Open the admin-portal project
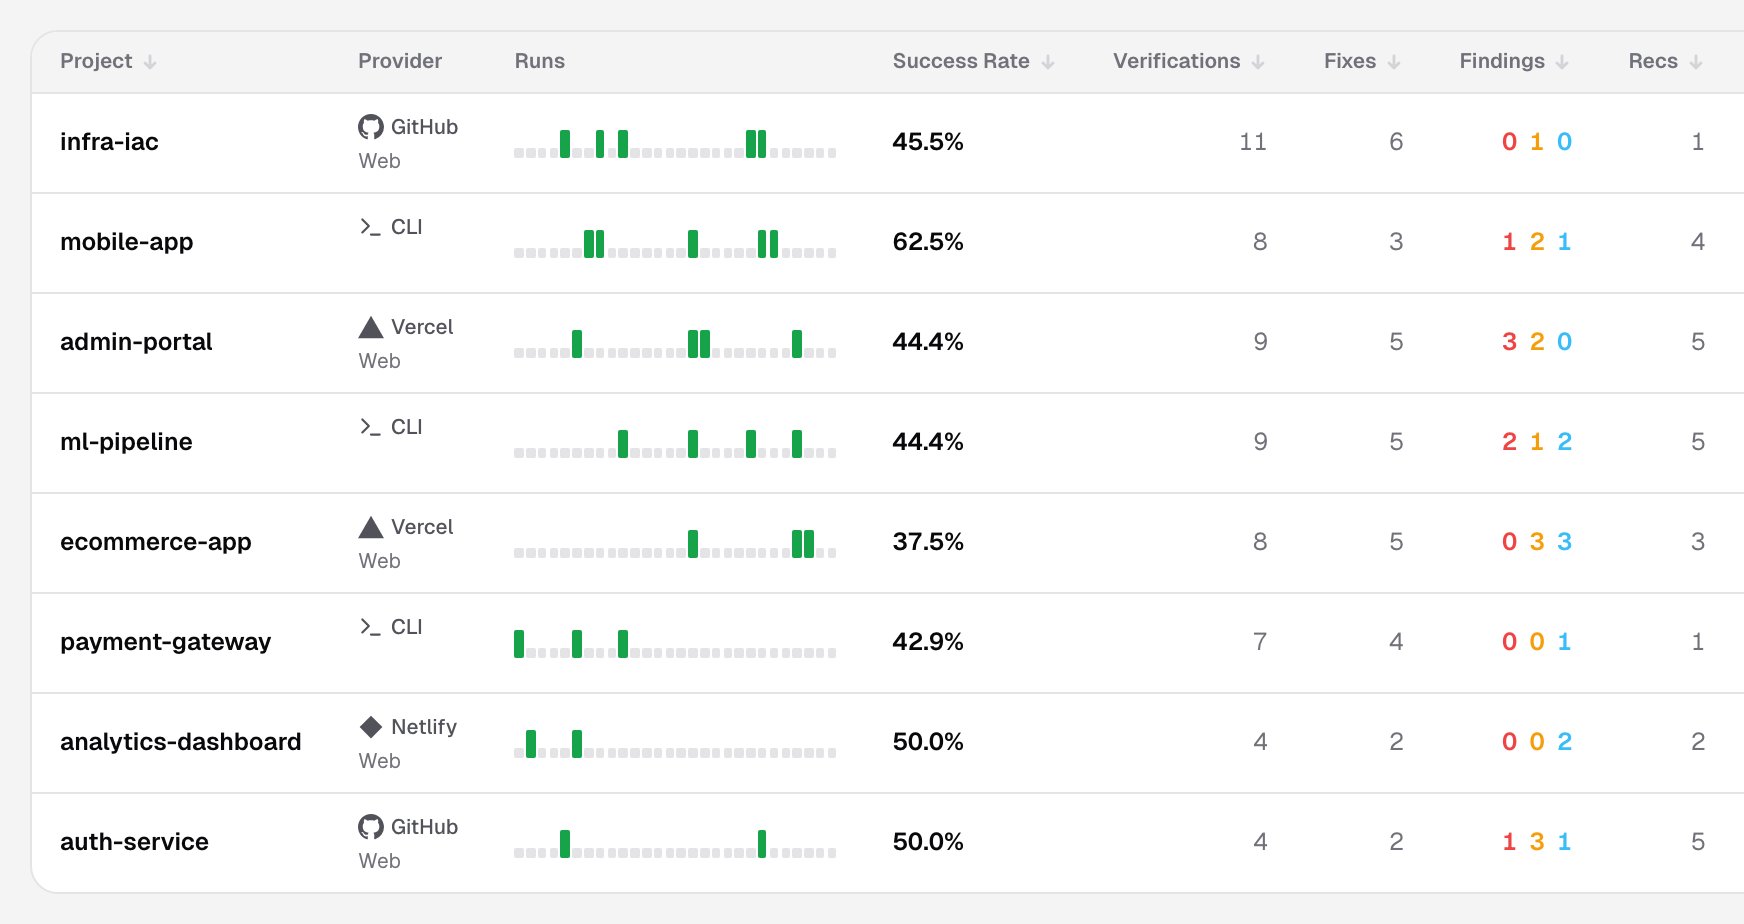 click(136, 342)
